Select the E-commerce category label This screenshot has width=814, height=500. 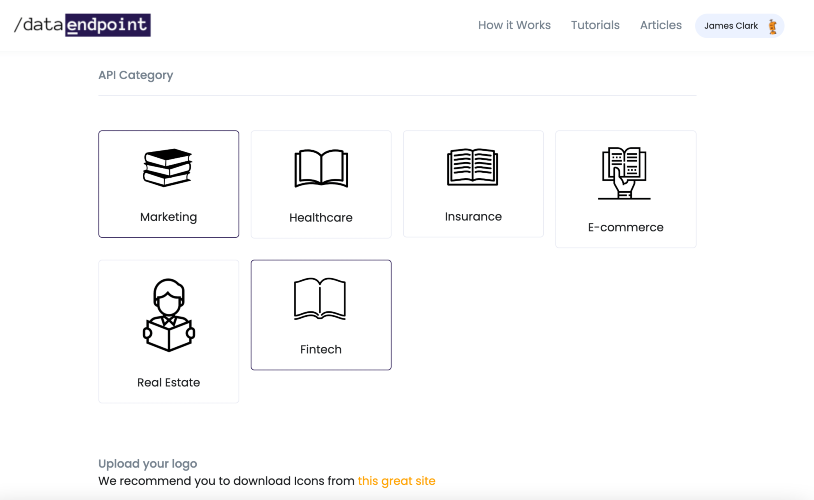626,227
